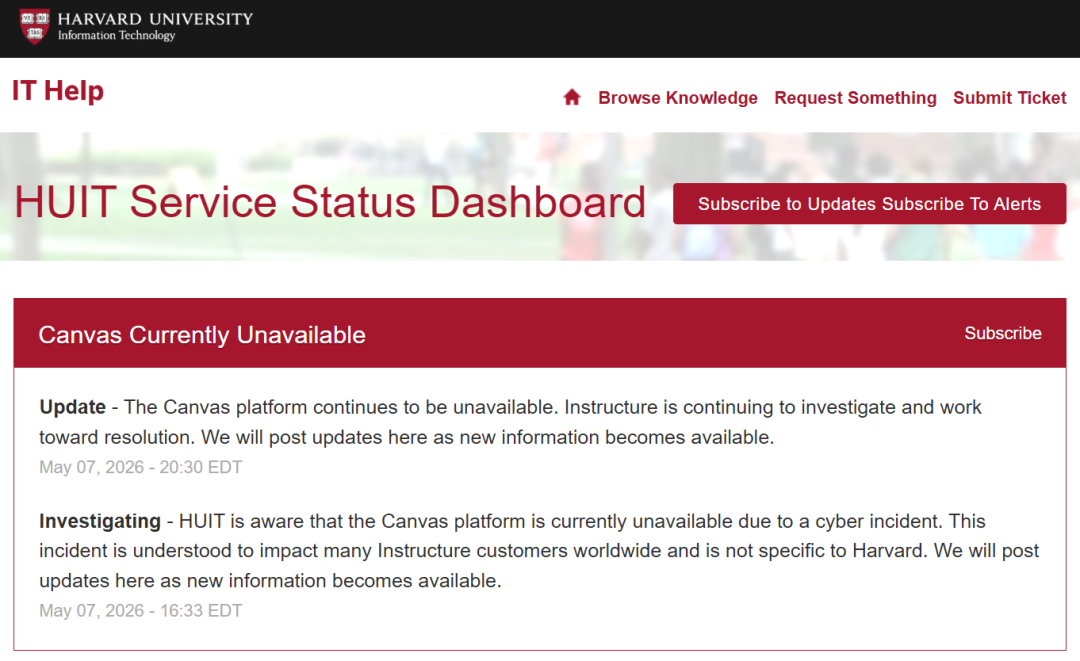1080x661 pixels.
Task: Click the HUIT Service Status Dashboard heading
Action: click(330, 202)
